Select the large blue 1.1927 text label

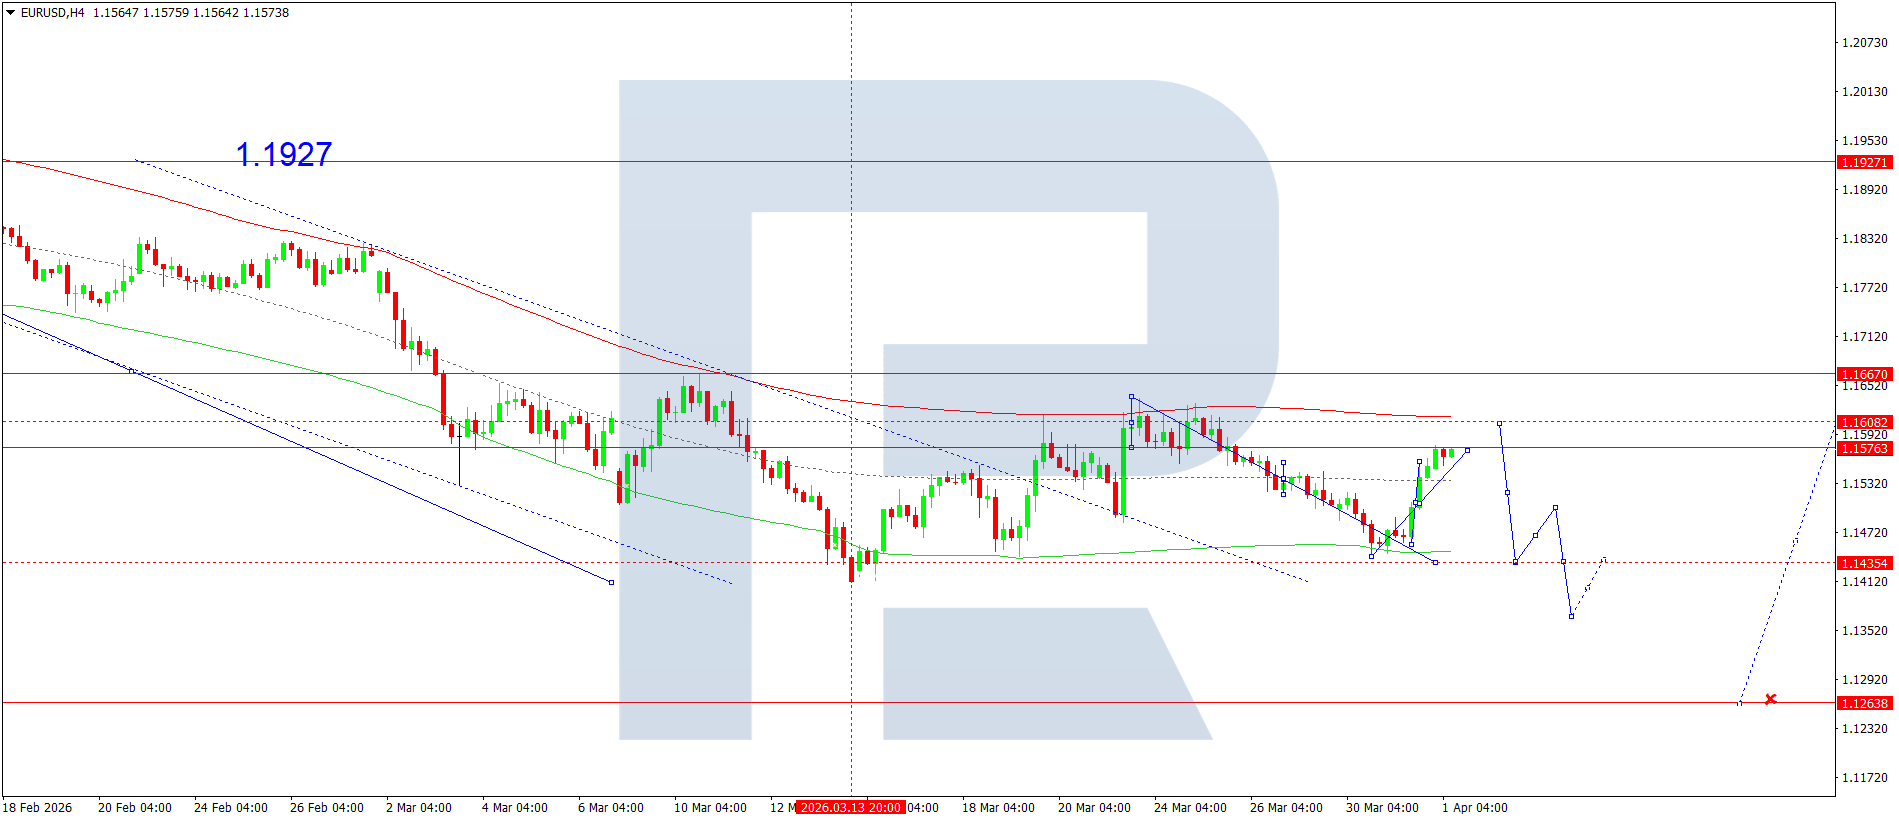(284, 154)
